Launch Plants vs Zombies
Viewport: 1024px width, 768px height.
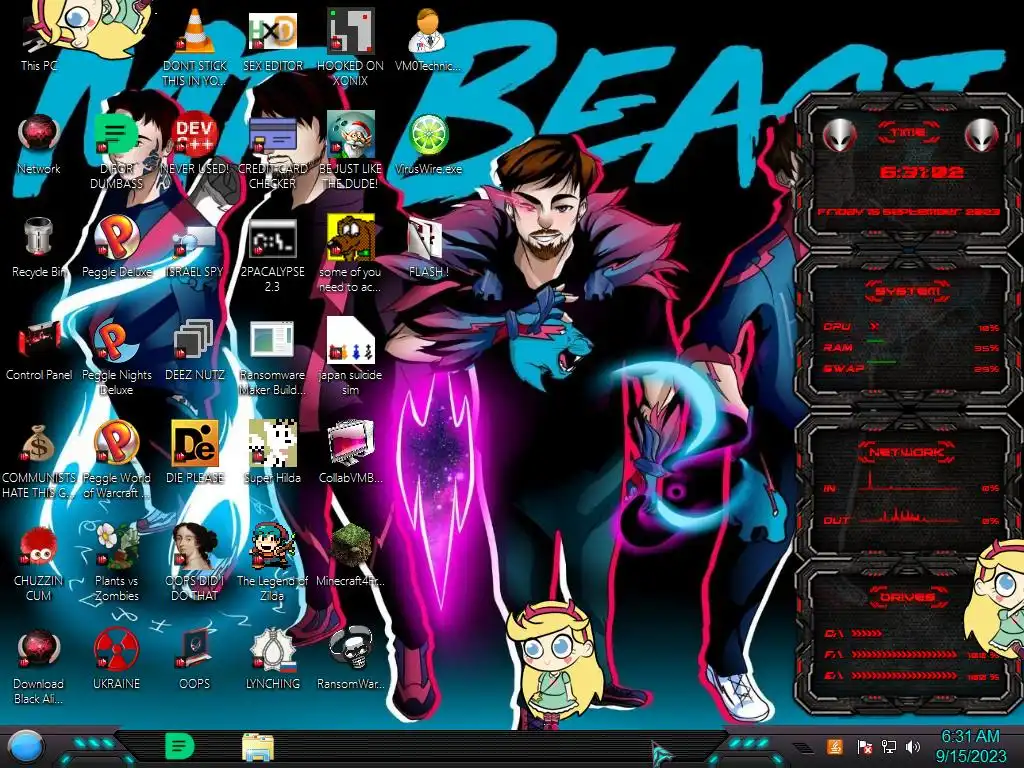point(116,562)
